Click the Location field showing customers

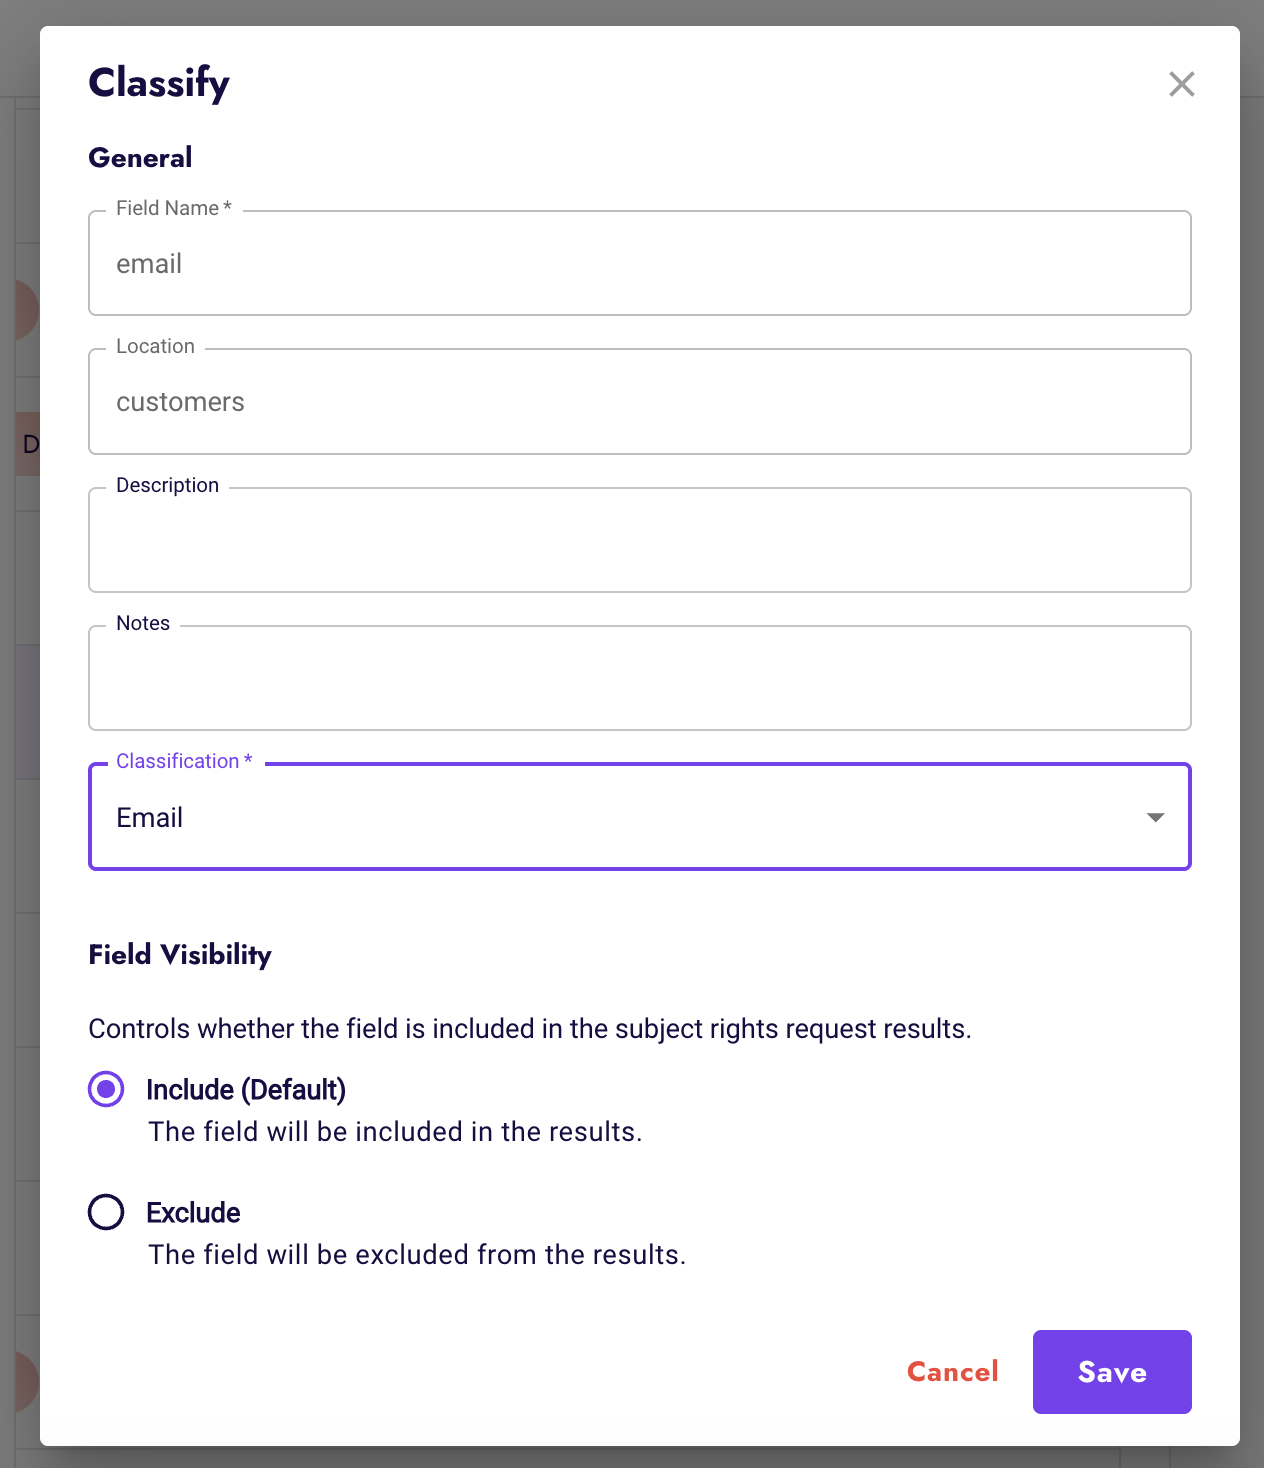640,402
